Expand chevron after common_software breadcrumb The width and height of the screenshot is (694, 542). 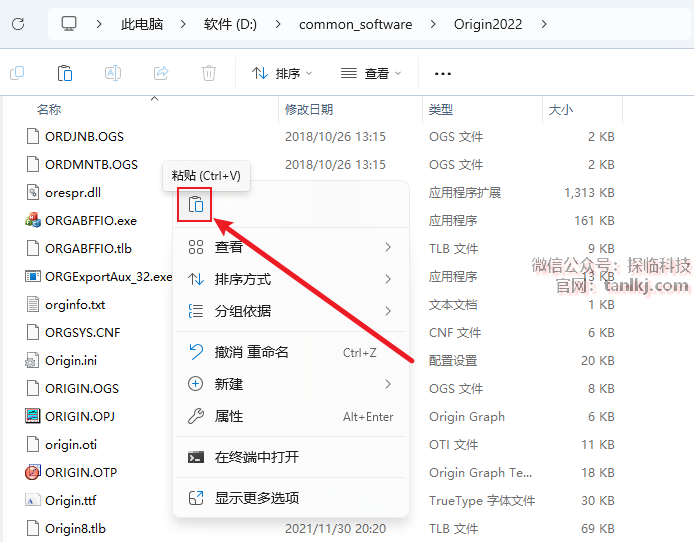[x=433, y=24]
